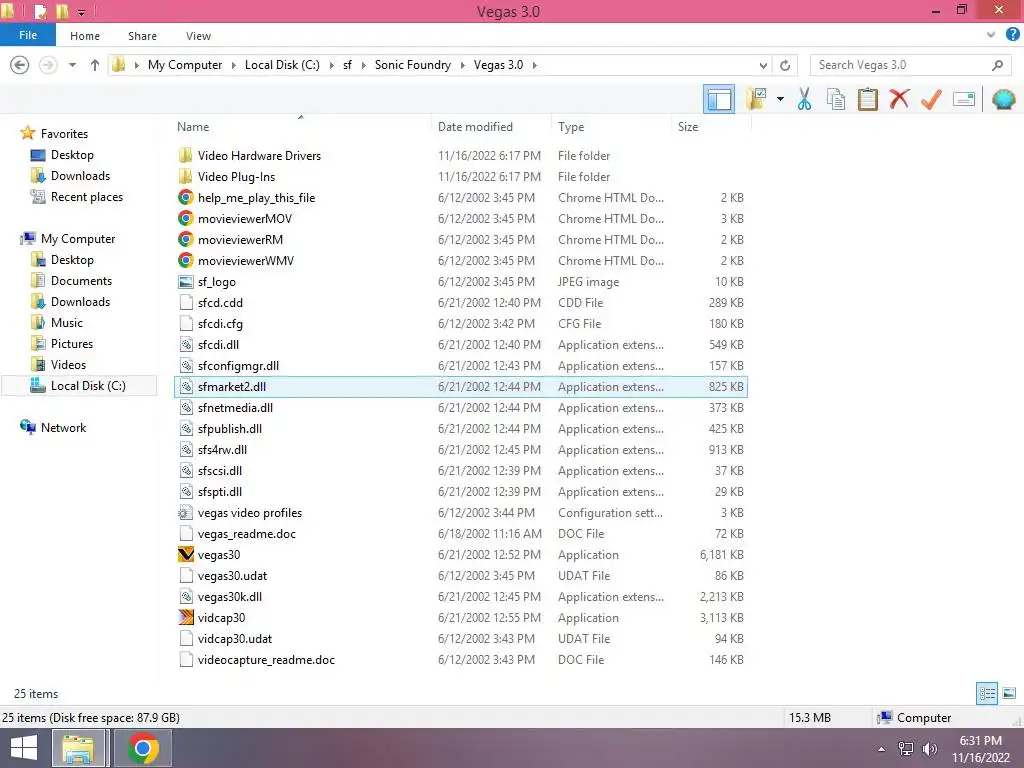Open the Share ribbon tab
The width and height of the screenshot is (1024, 768).
click(x=142, y=36)
